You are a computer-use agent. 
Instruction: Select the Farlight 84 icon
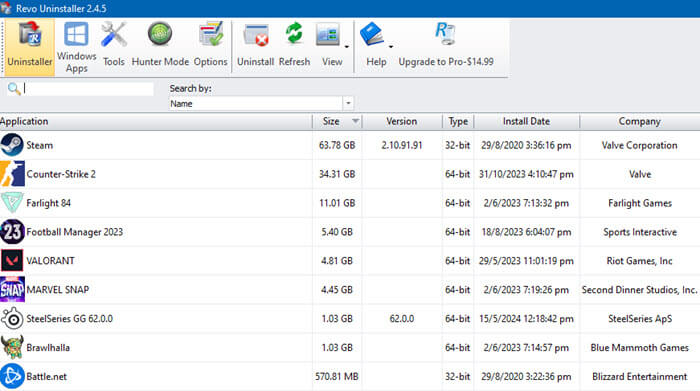click(x=12, y=203)
